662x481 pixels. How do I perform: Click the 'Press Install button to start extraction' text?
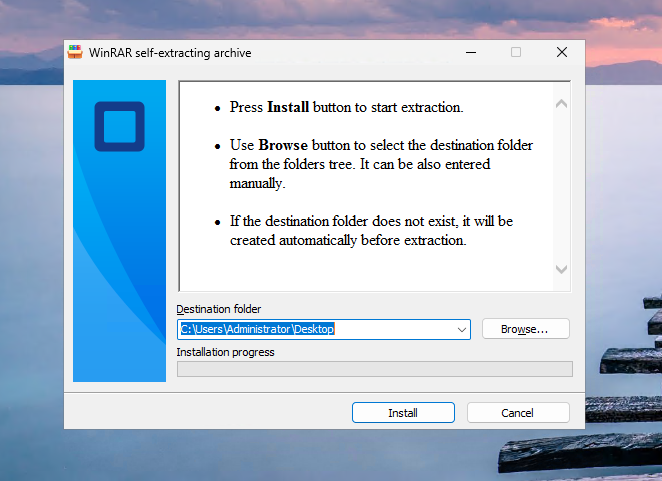[346, 107]
